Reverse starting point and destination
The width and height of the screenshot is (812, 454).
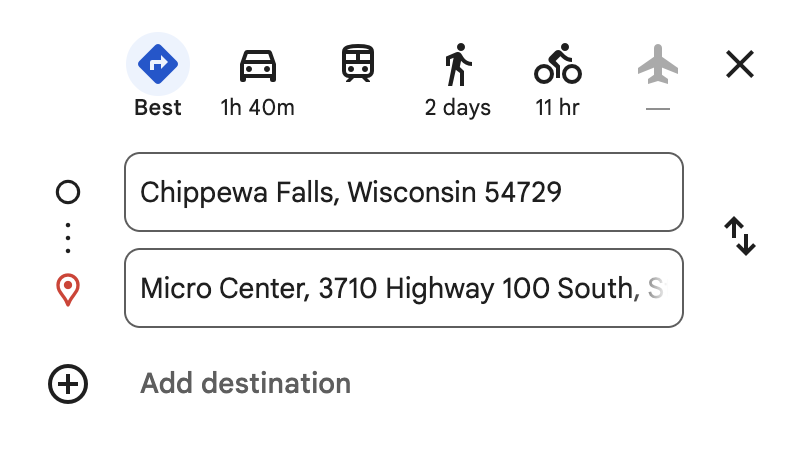(x=740, y=236)
